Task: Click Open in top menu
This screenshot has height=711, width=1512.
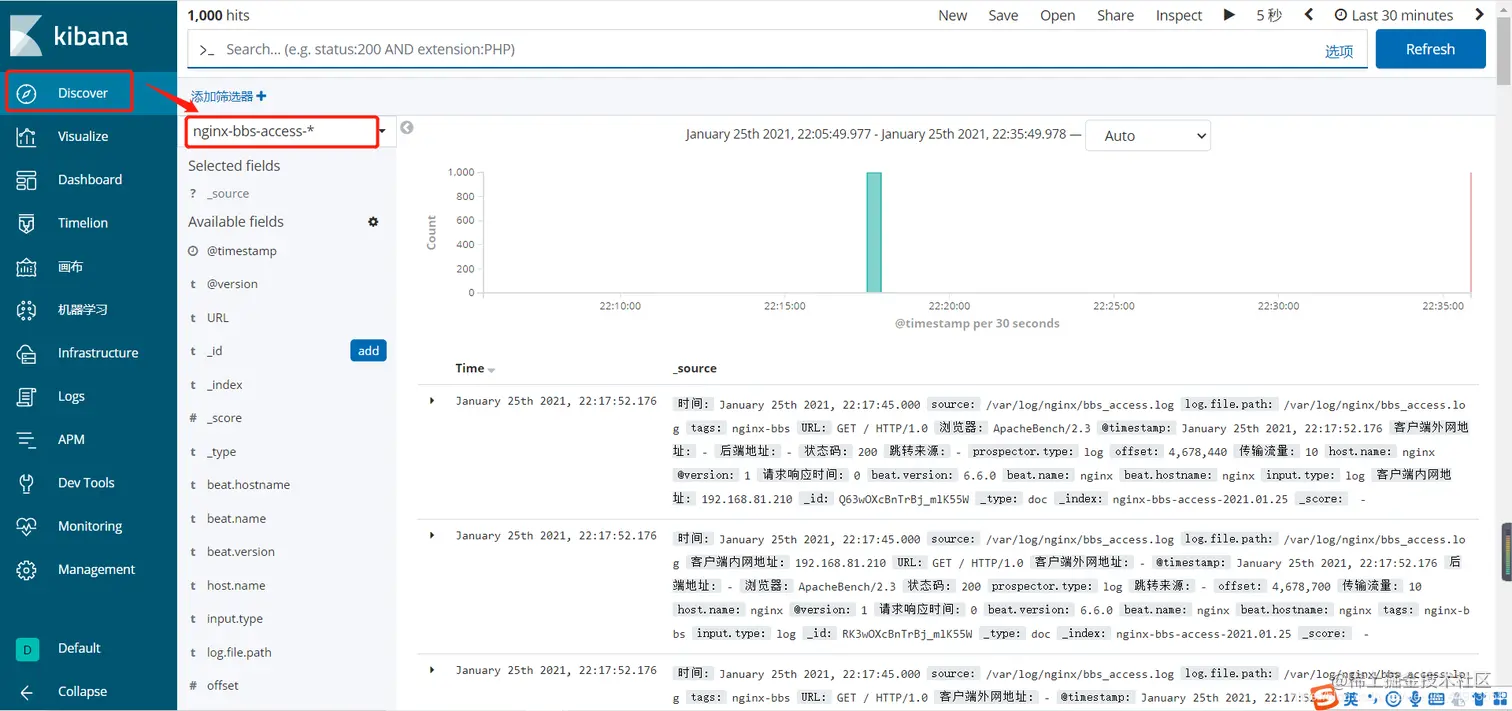Action: pos(1057,15)
